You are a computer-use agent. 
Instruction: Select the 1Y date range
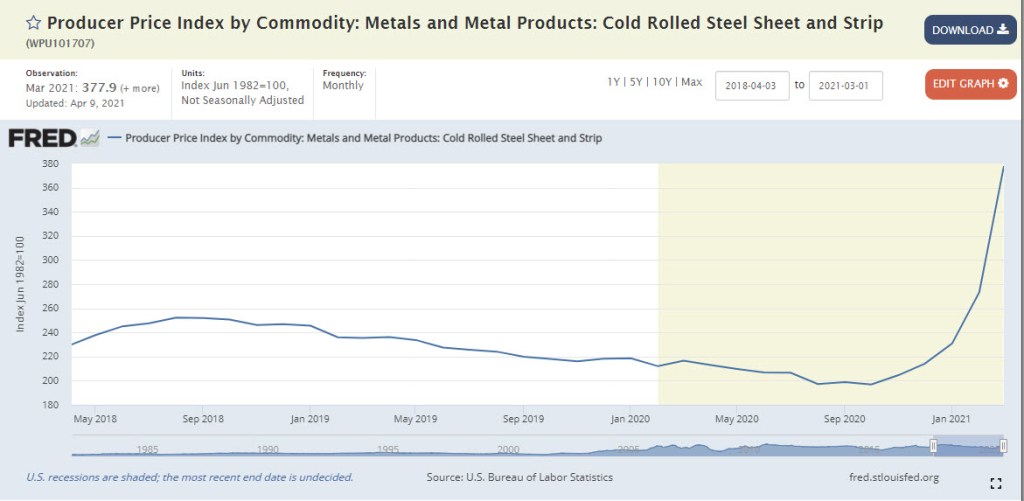point(615,82)
